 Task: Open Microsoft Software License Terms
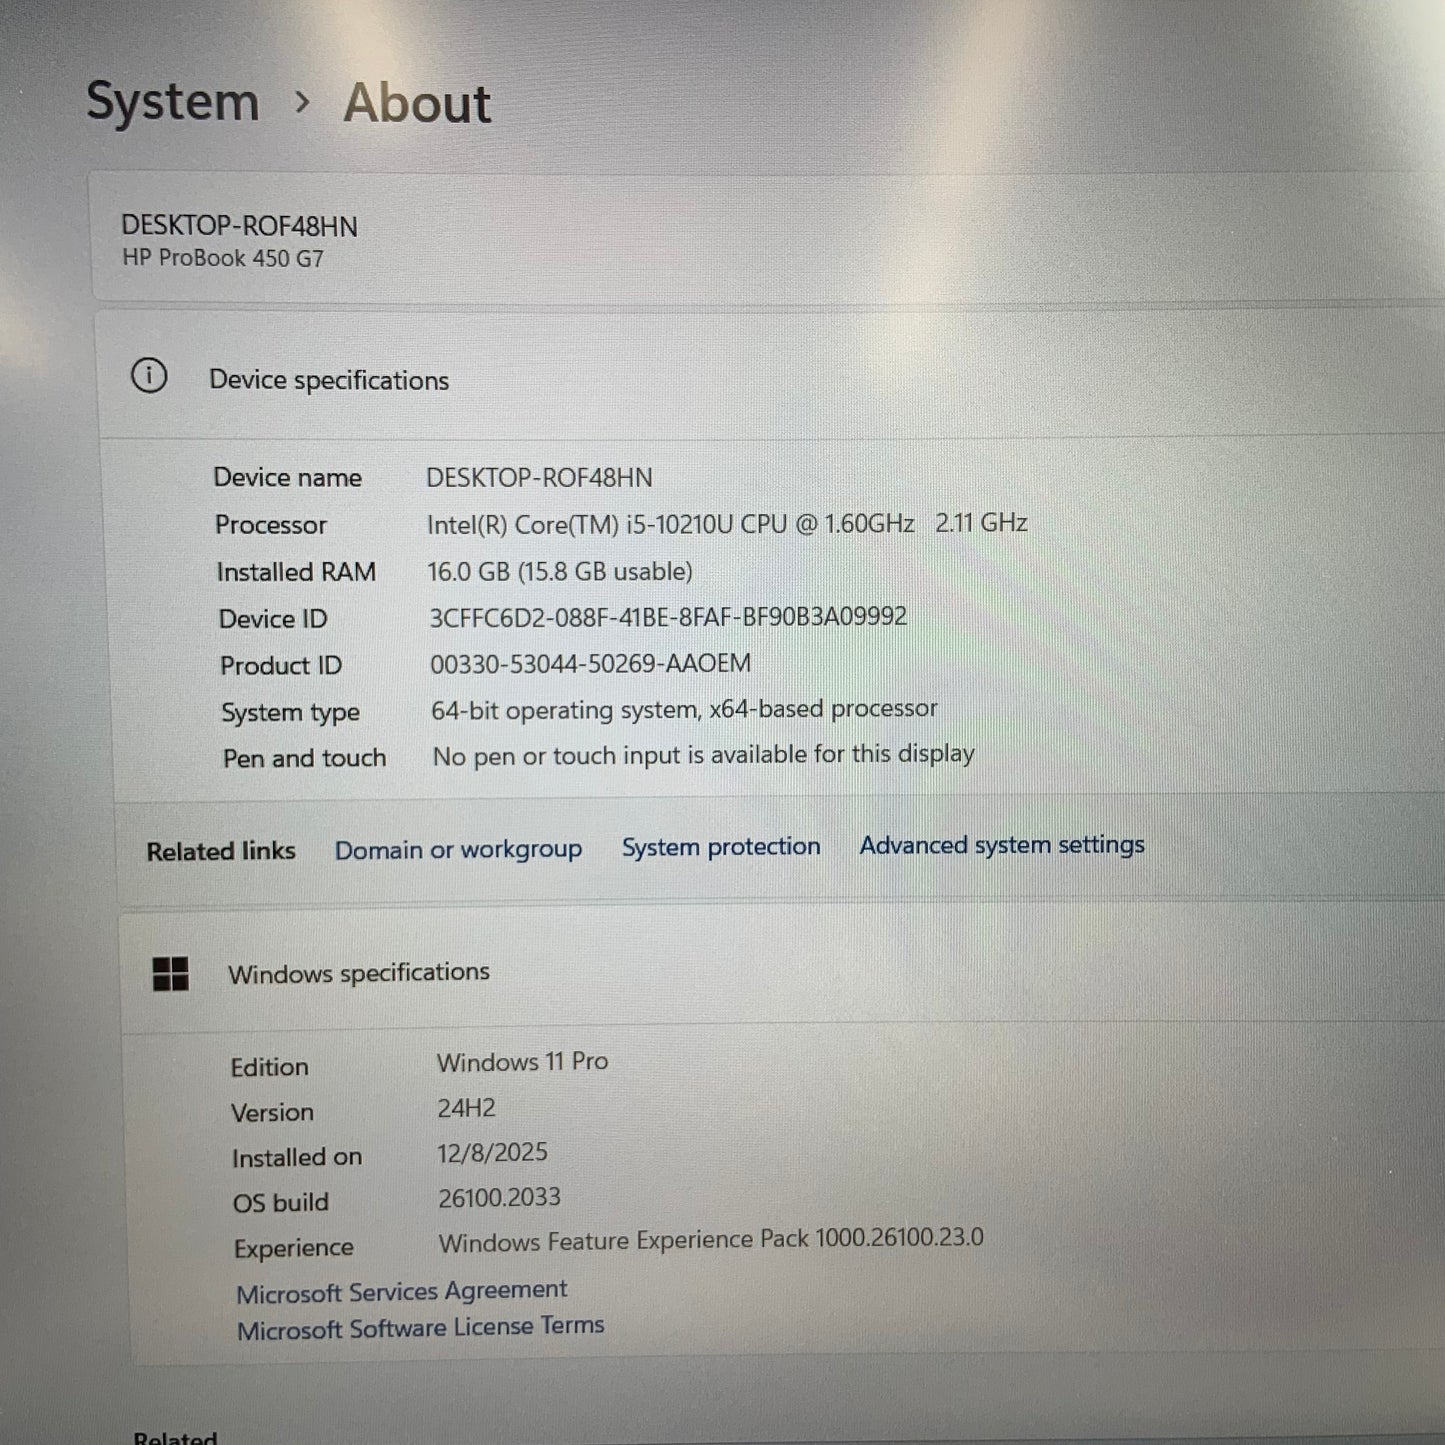tap(420, 1327)
